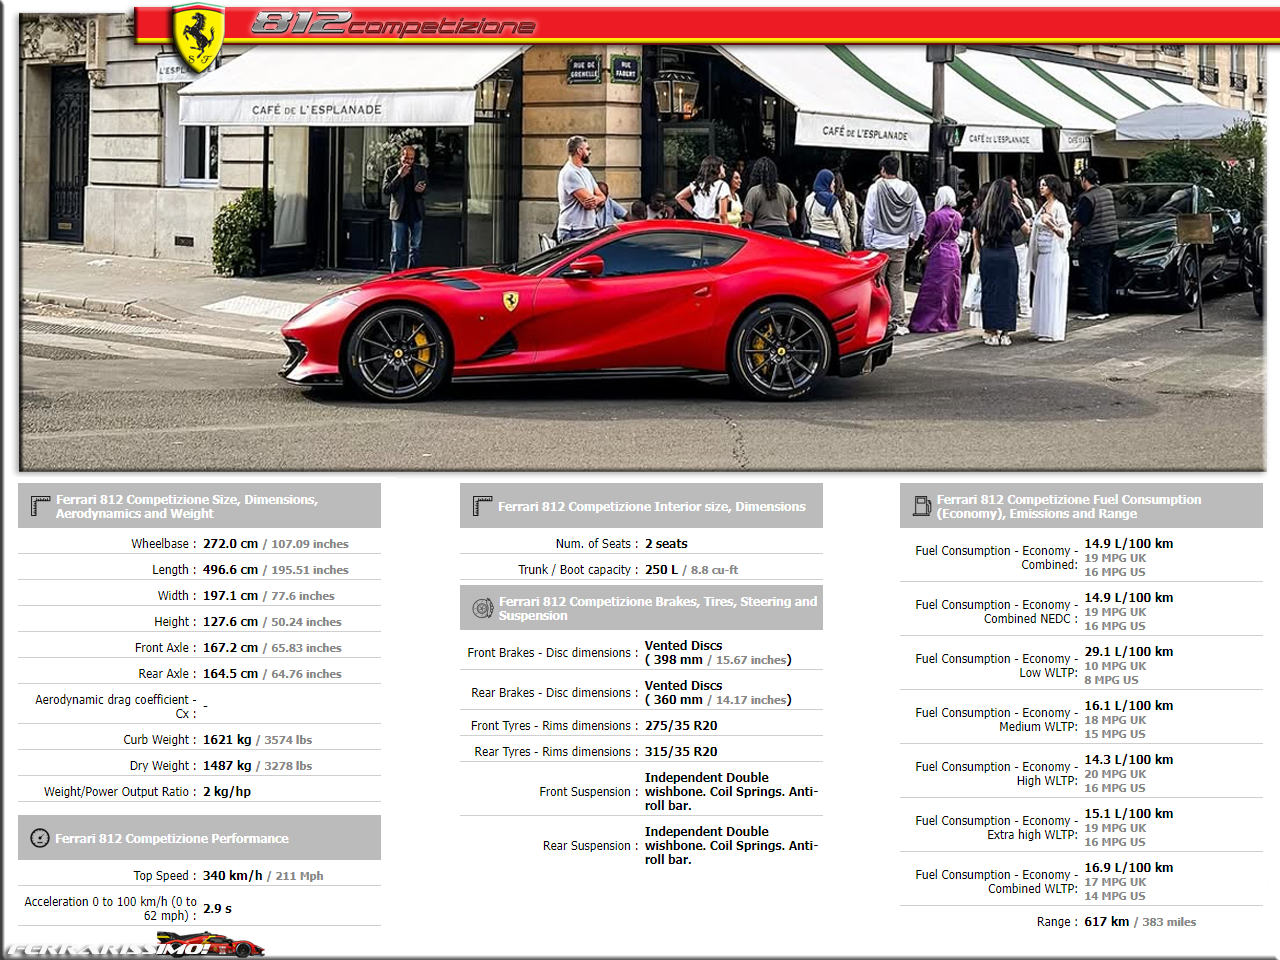Select the Brakes, Tires, Steering and Suspension header
This screenshot has width=1280, height=960.
coord(657,608)
